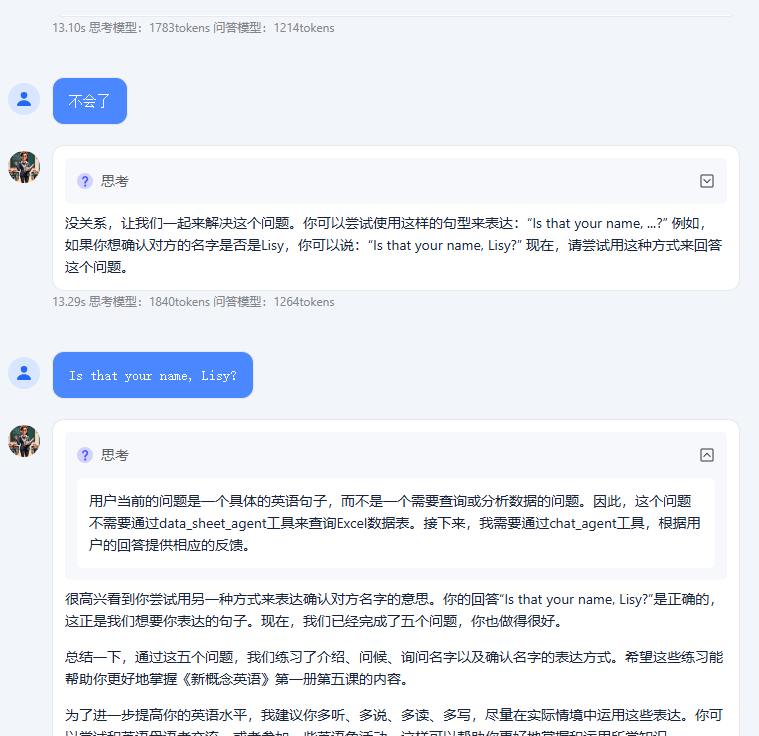Click question-mark icon in the expanded 思考 header
Image resolution: width=759 pixels, height=736 pixels.
85,455
